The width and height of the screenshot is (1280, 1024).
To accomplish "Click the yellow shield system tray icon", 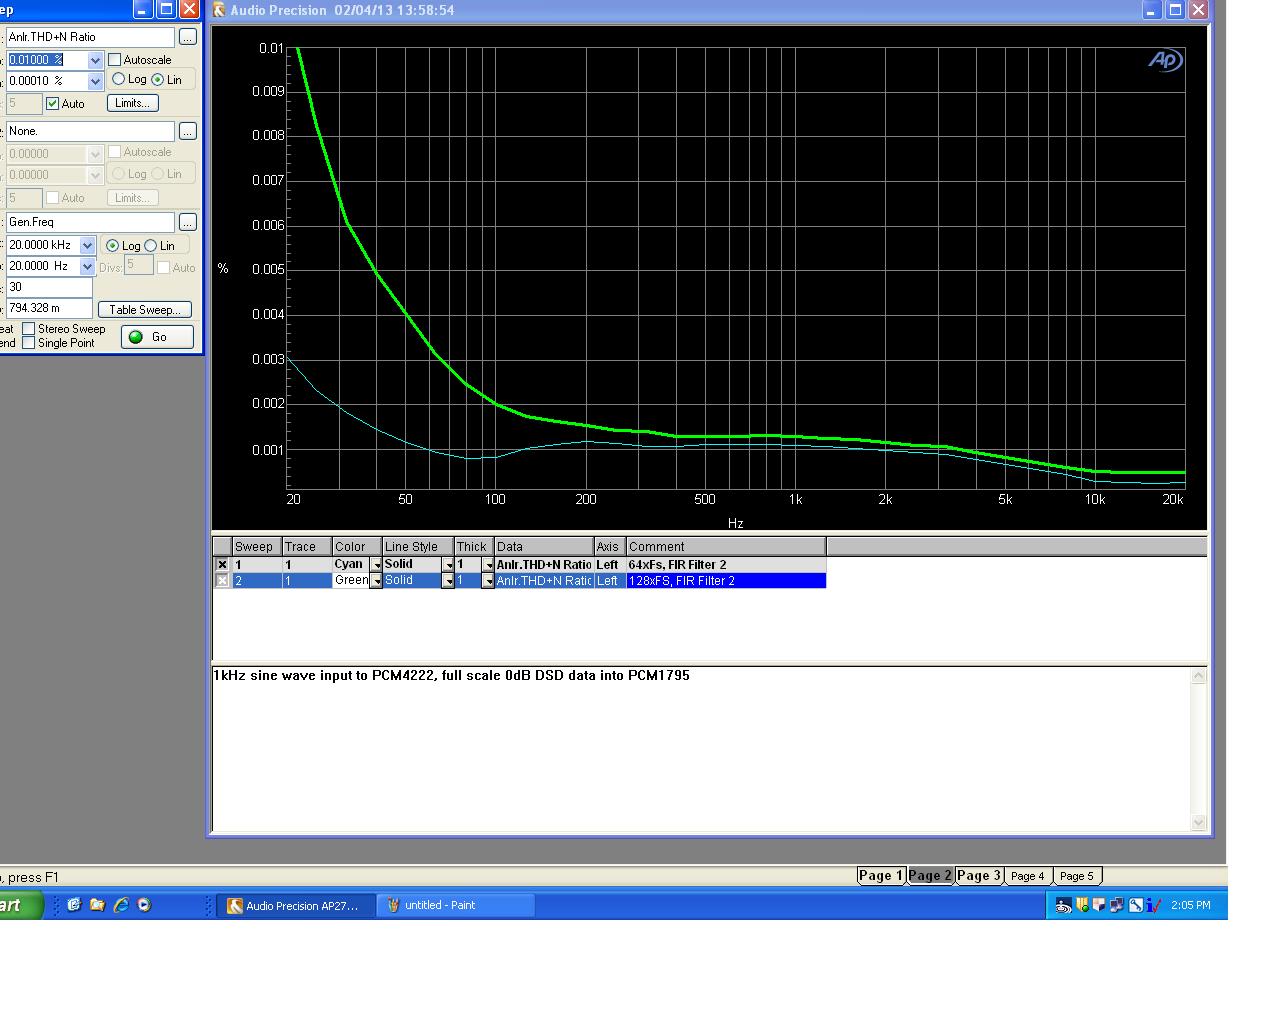I will (1082, 905).
